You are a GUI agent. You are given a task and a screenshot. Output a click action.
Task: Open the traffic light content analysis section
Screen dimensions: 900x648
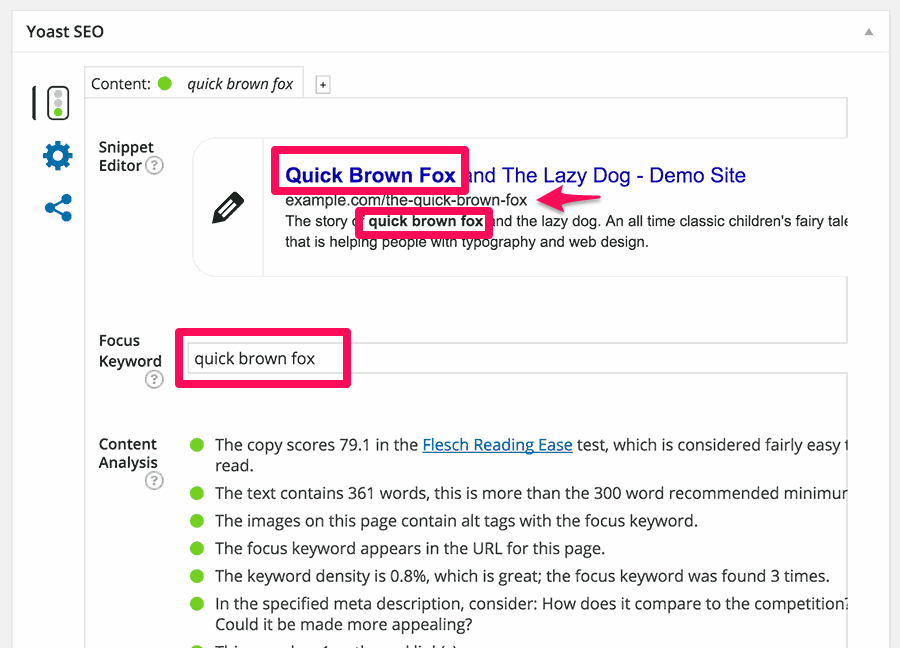[58, 103]
